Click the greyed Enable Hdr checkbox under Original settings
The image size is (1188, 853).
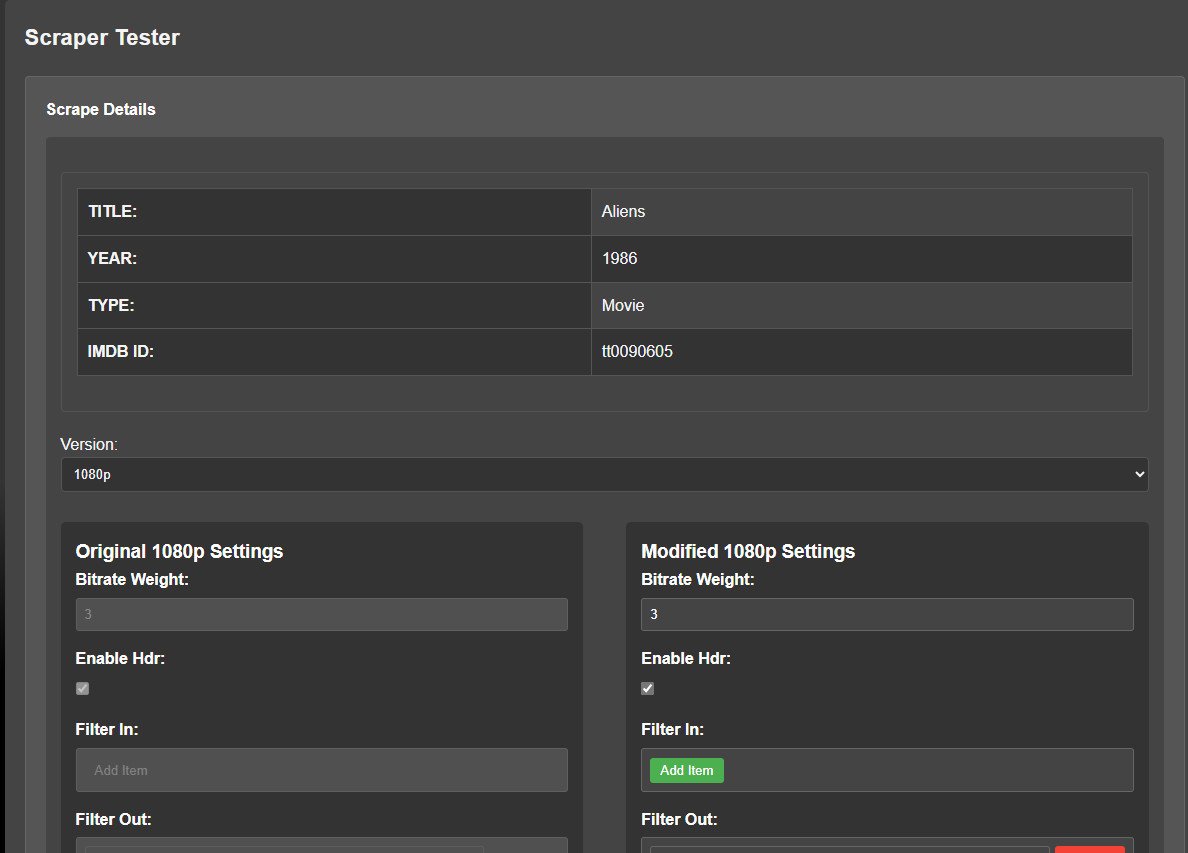83,689
